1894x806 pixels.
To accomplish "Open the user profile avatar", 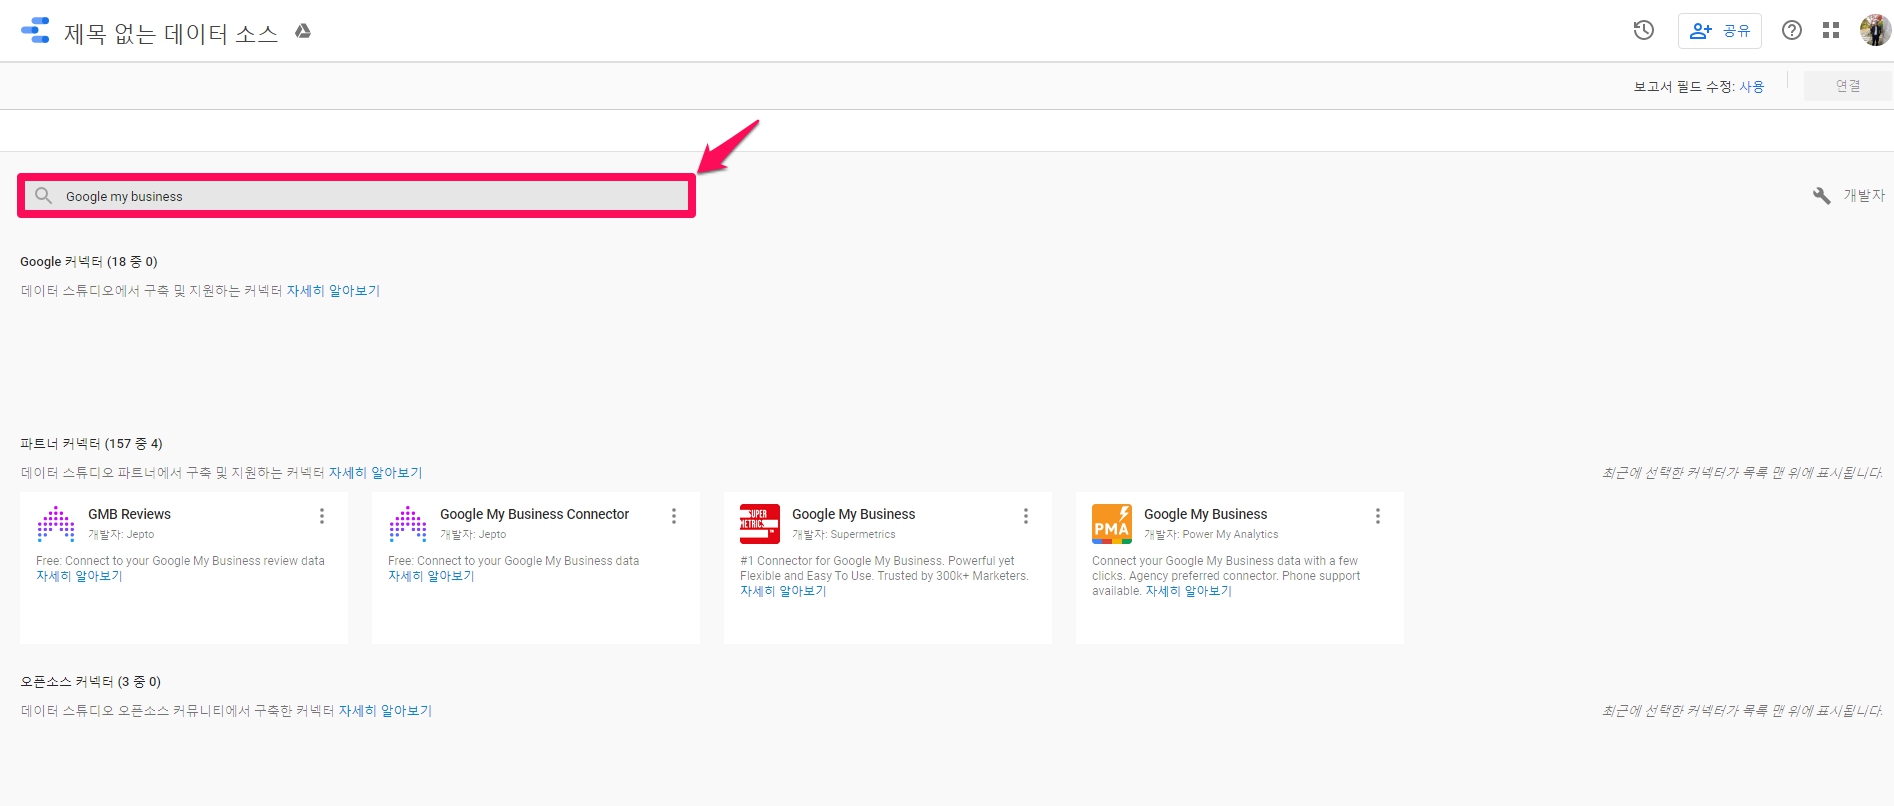I will coord(1874,31).
